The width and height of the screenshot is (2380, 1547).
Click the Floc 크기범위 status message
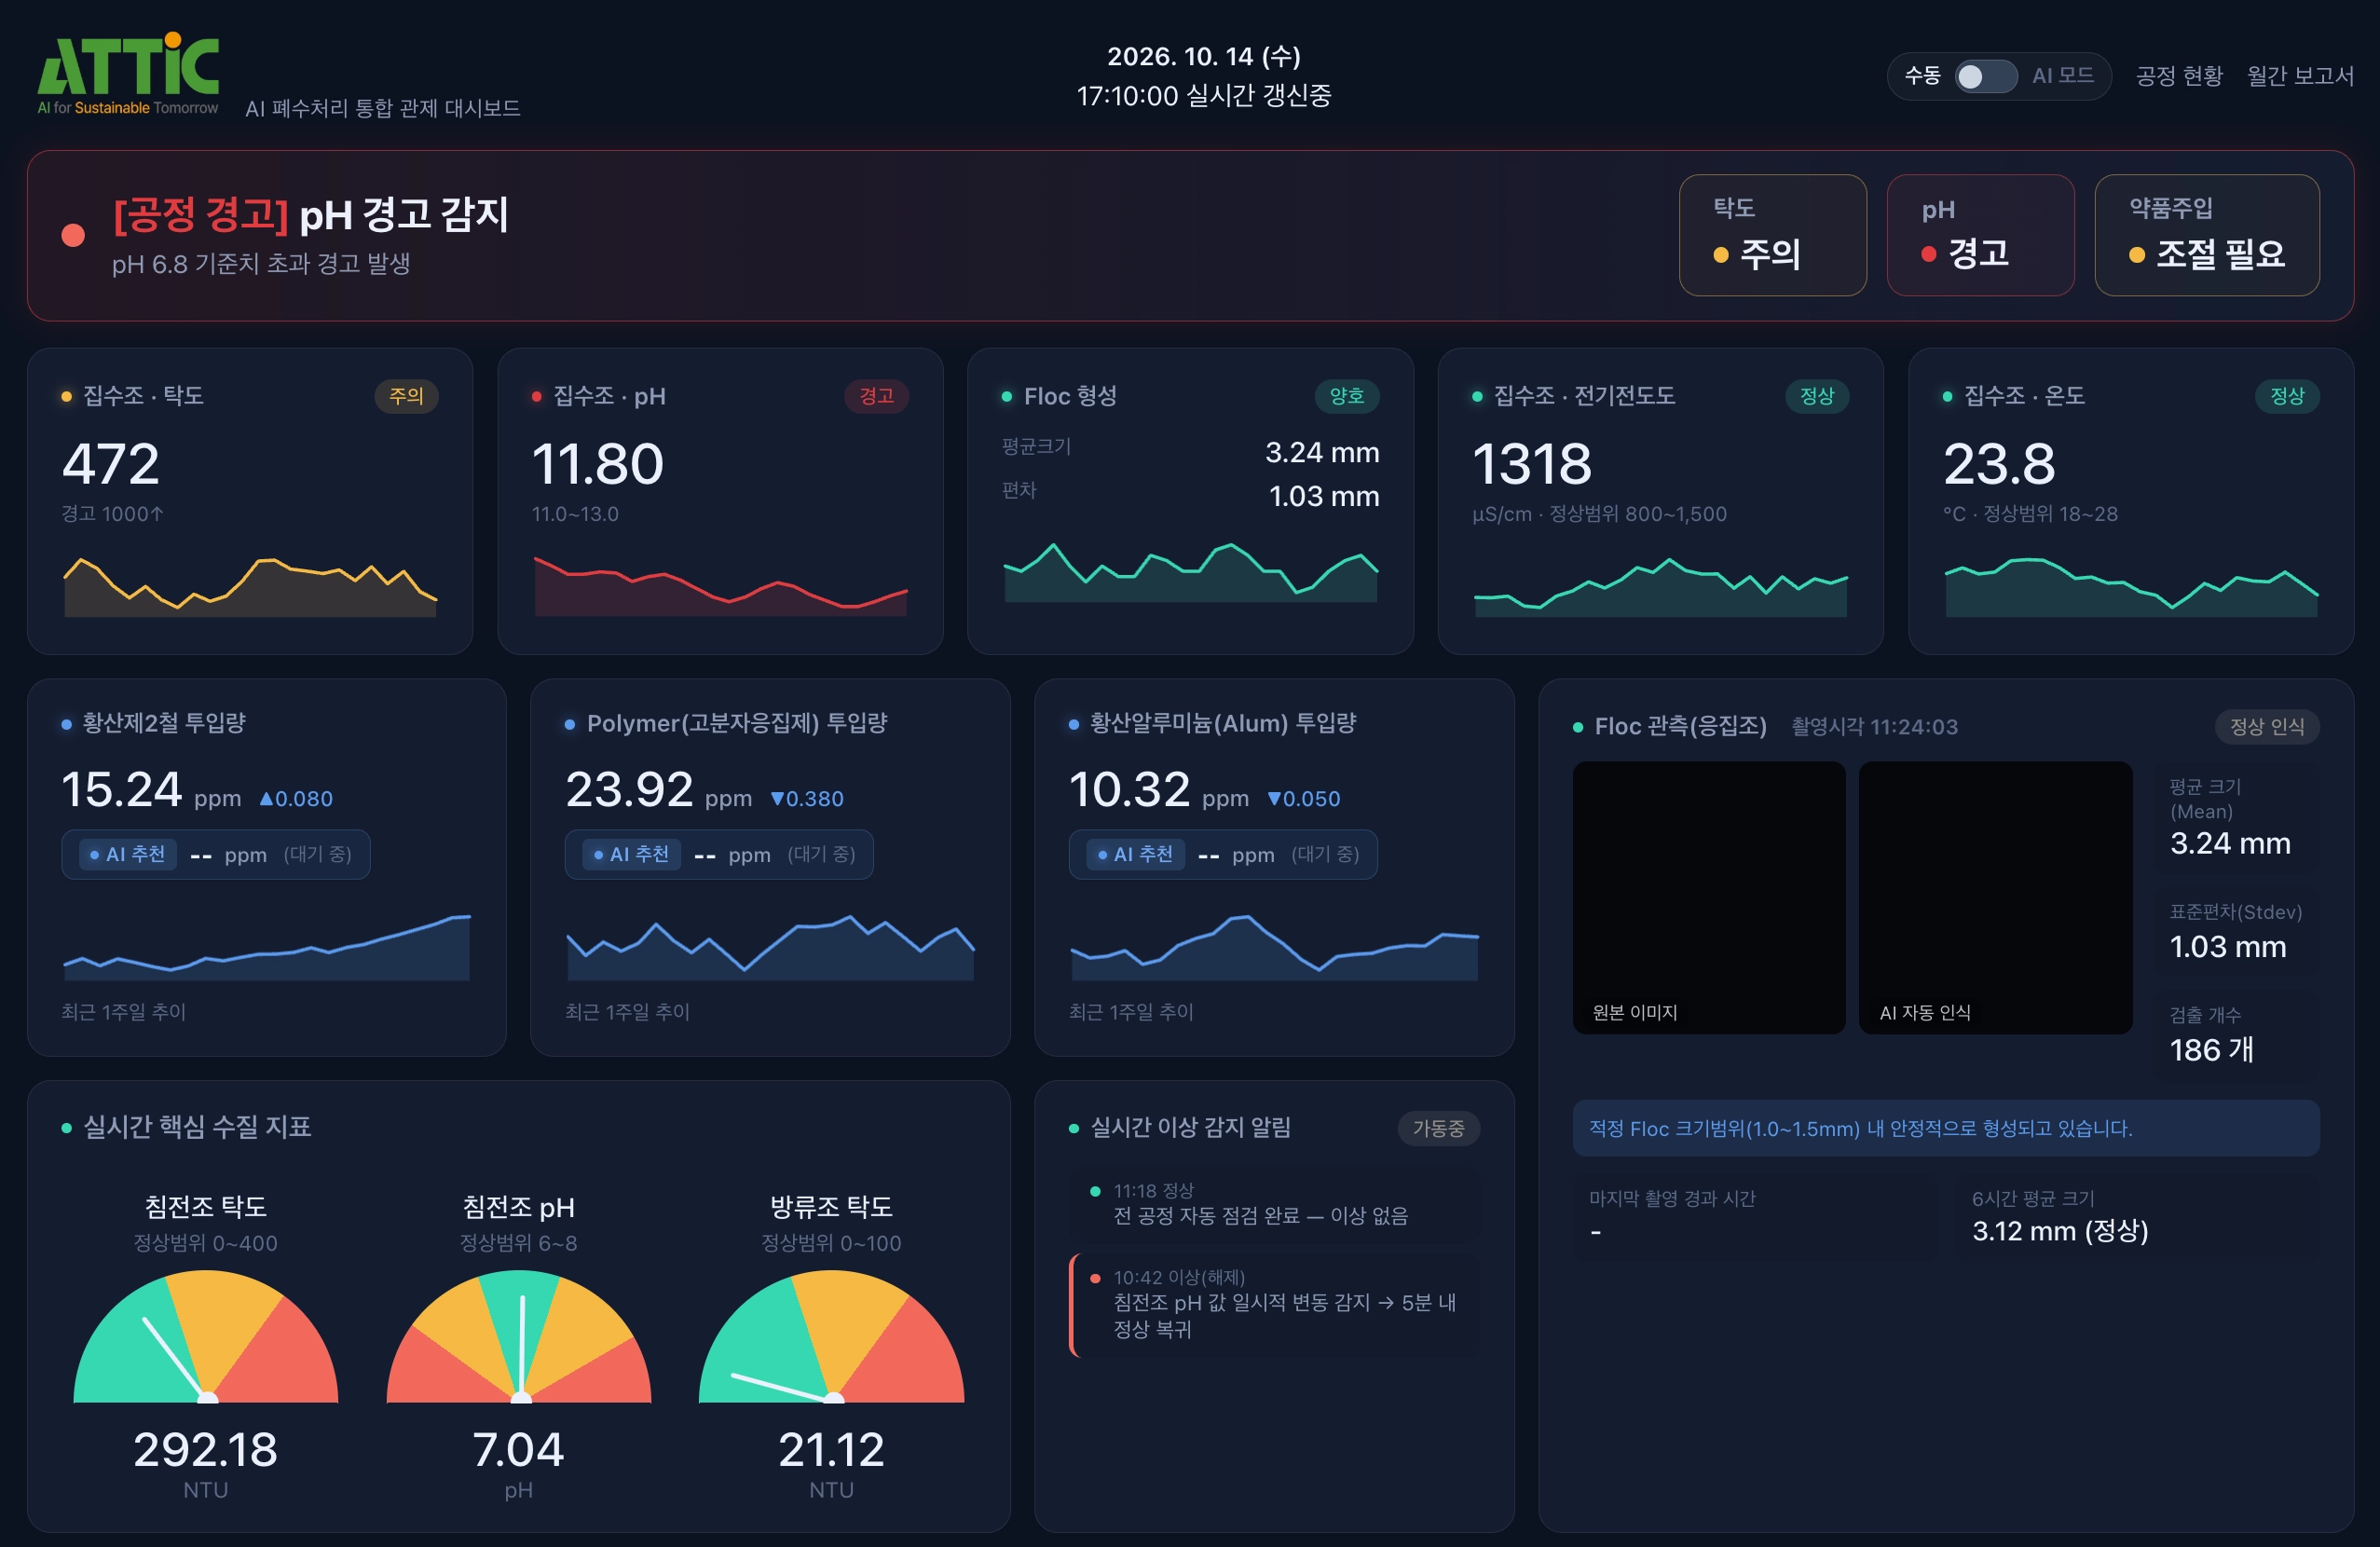click(x=1945, y=1128)
